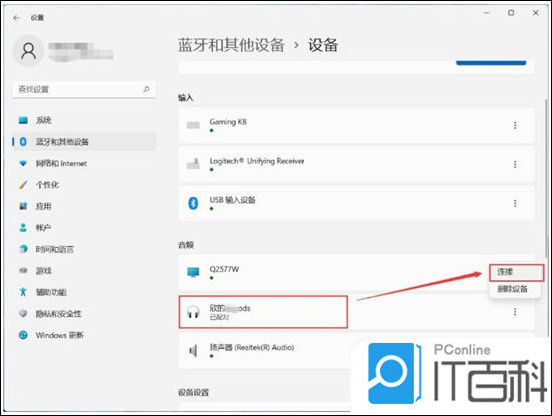This screenshot has width=552, height=416.
Task: Select 连接 in the context menu
Action: pyautogui.click(x=516, y=272)
